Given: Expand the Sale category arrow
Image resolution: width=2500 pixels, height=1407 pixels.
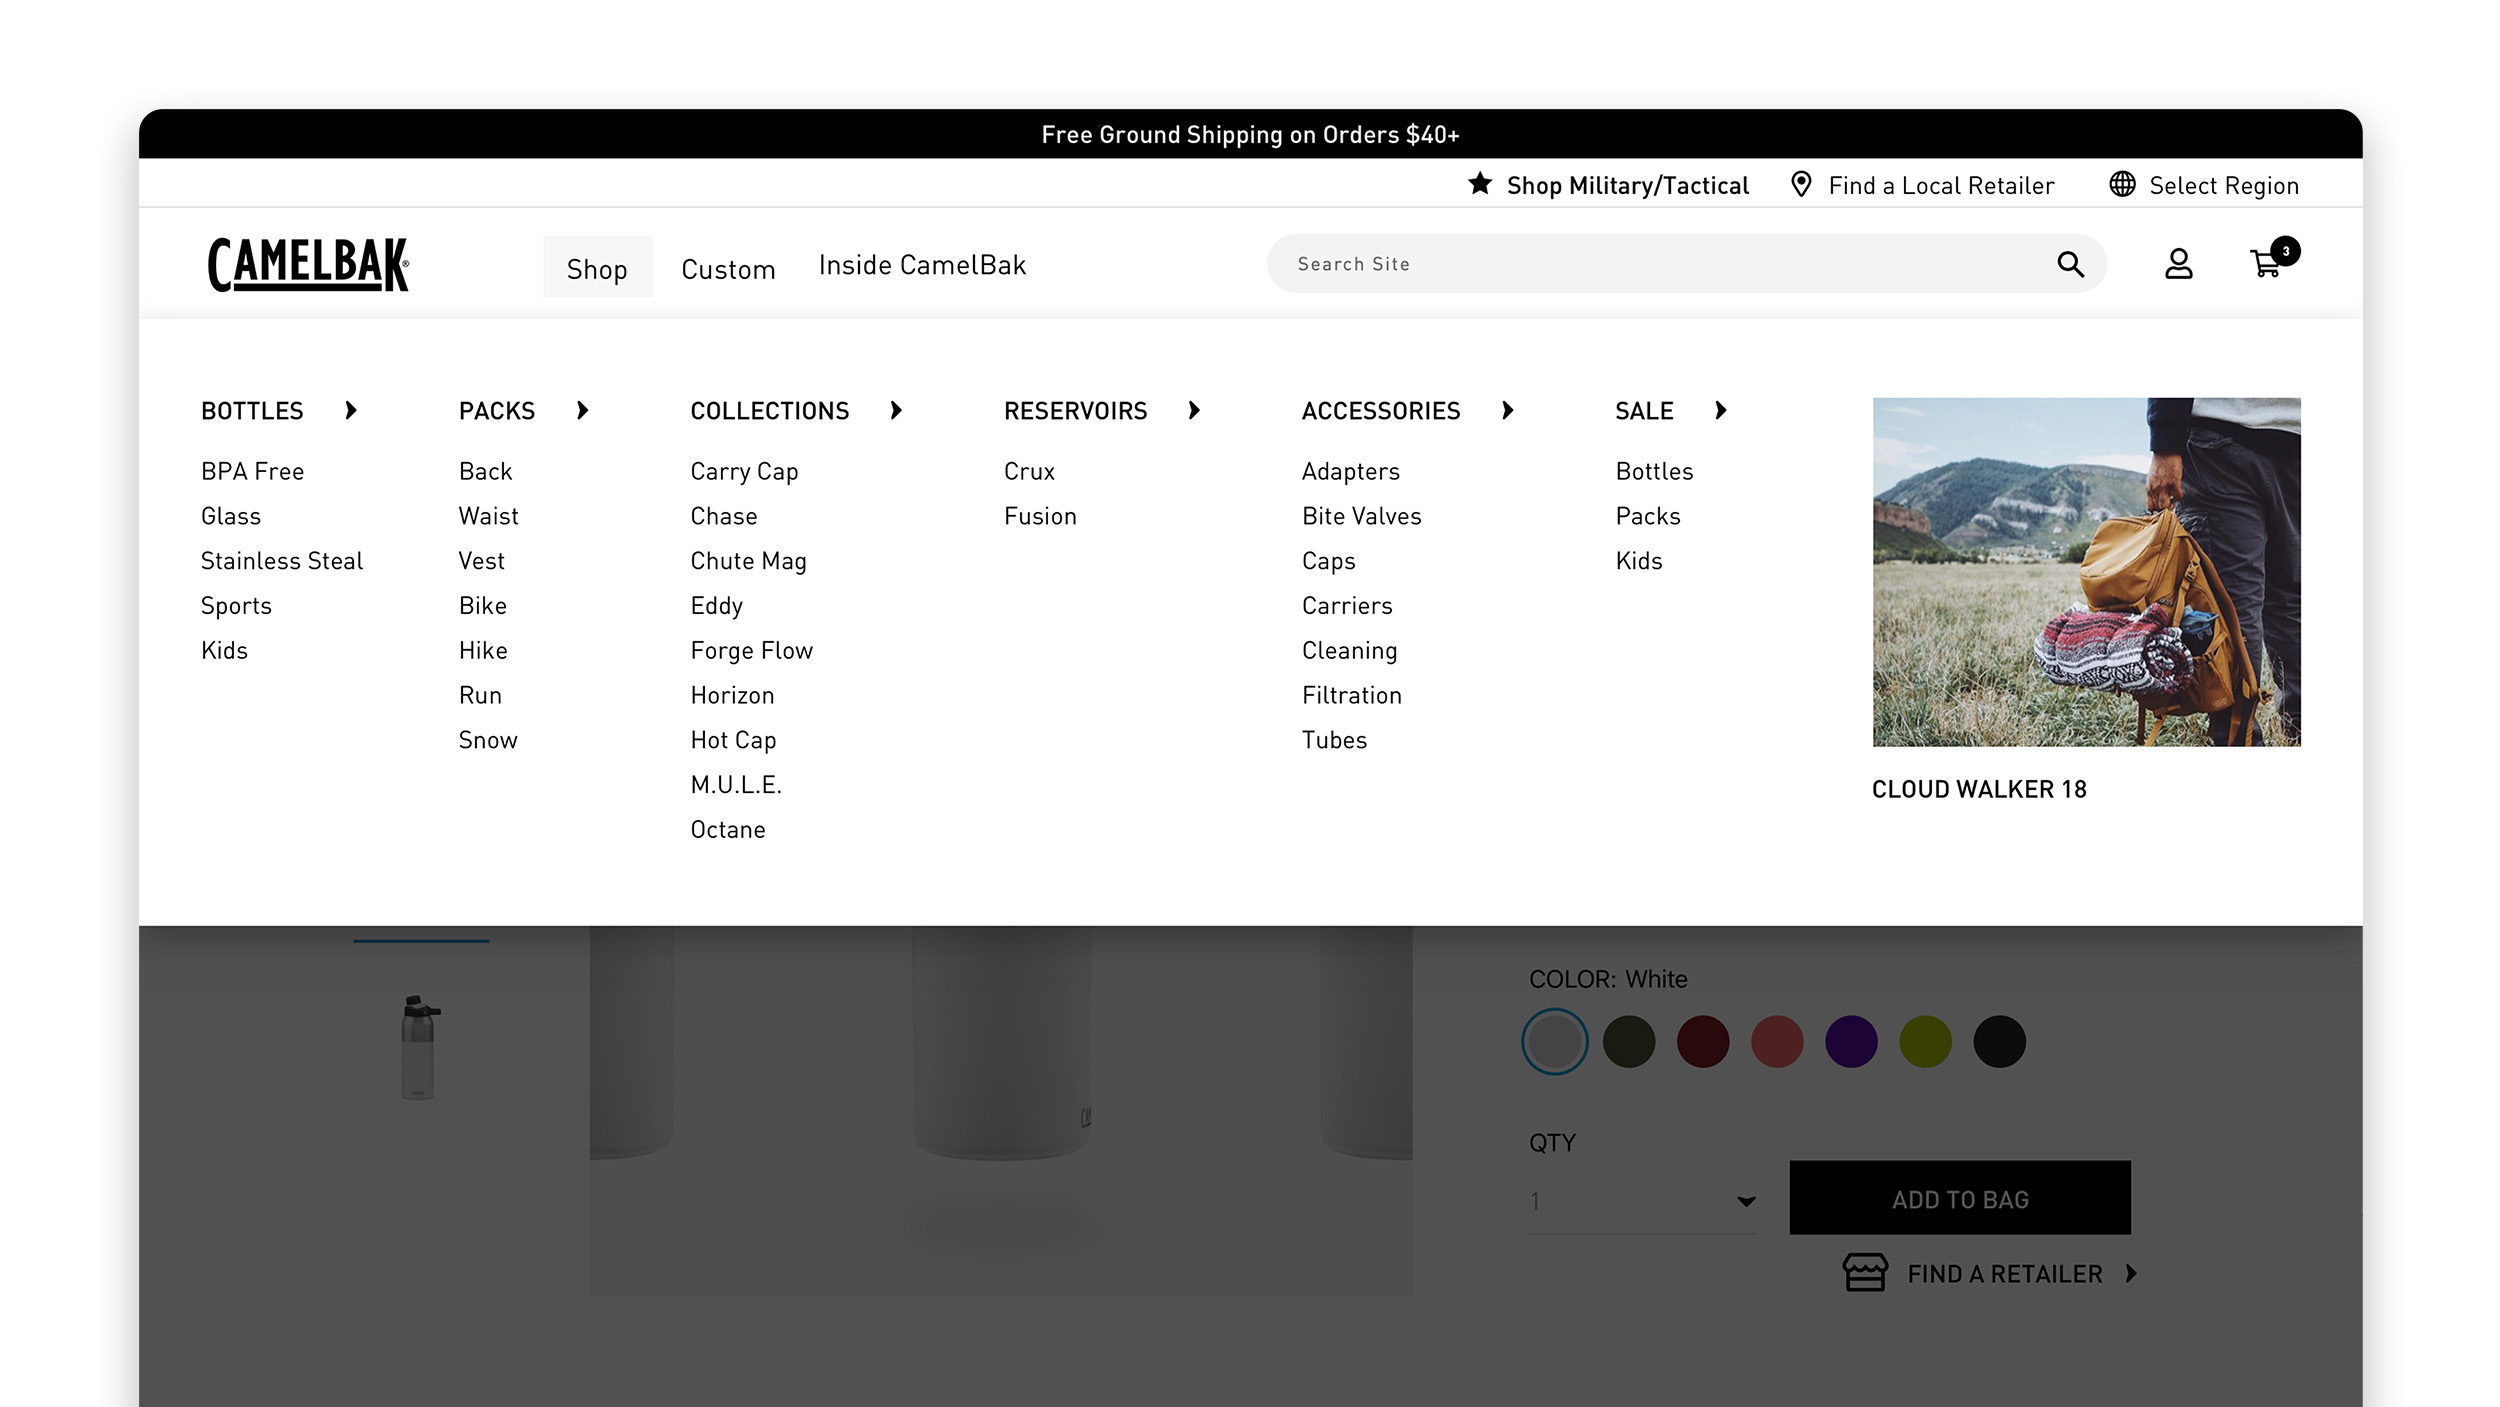Looking at the screenshot, I should pos(1721,410).
